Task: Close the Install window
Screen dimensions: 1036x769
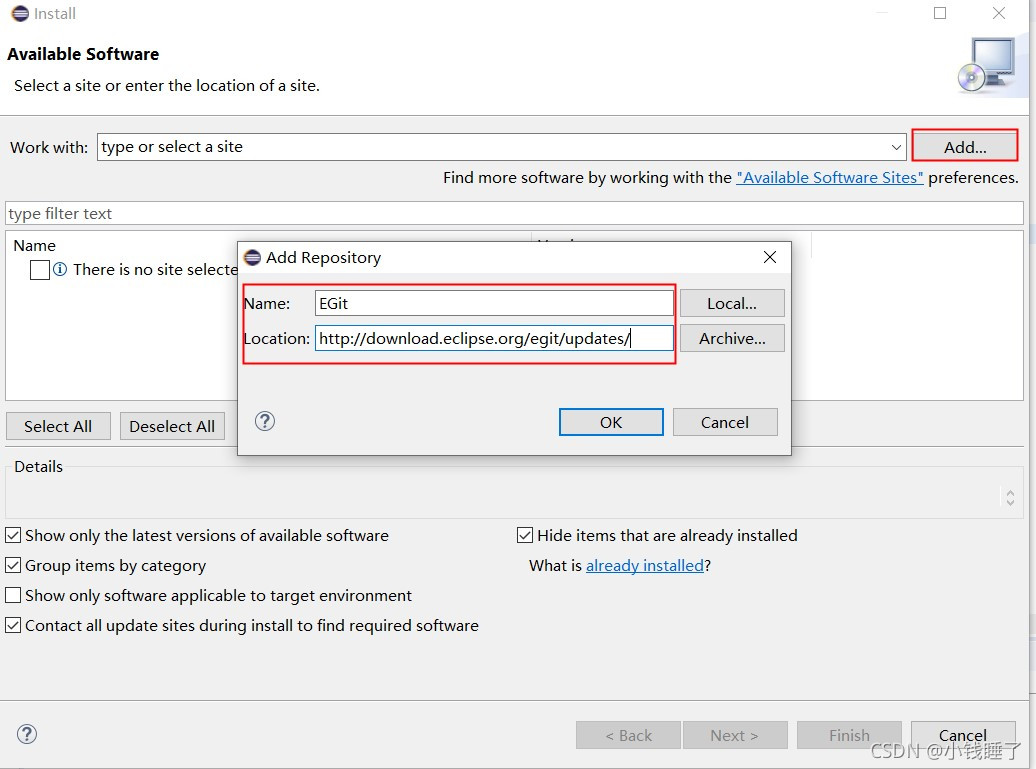Action: (x=998, y=13)
